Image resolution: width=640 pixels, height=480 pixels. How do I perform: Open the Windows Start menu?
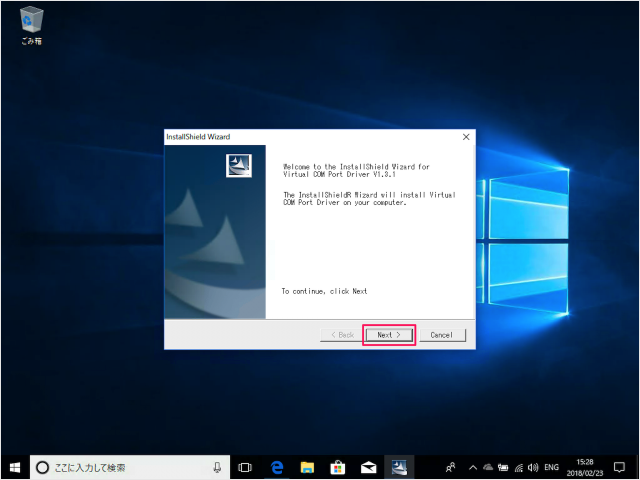pos(15,467)
